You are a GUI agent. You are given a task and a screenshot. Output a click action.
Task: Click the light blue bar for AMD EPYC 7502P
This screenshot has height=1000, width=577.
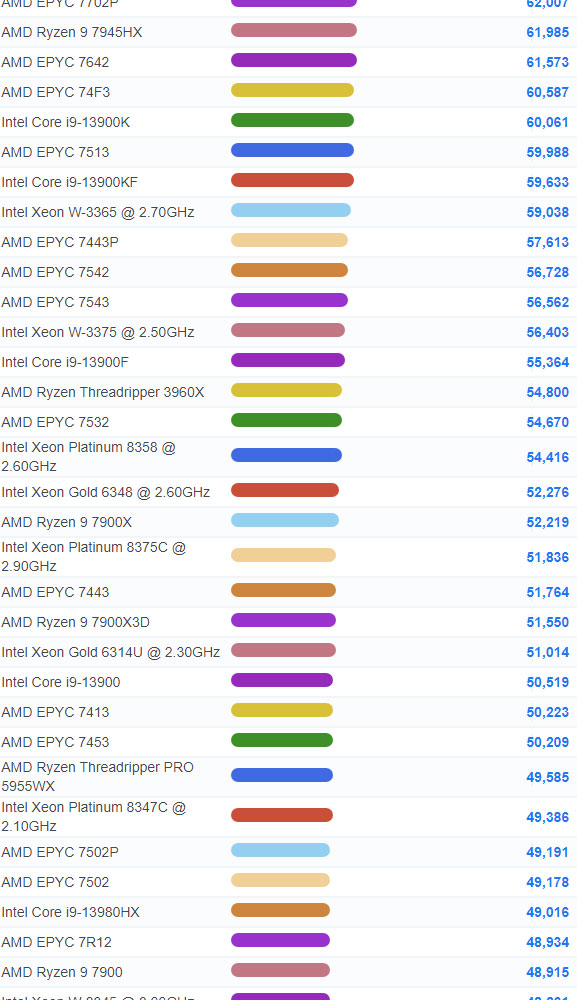tap(280, 850)
